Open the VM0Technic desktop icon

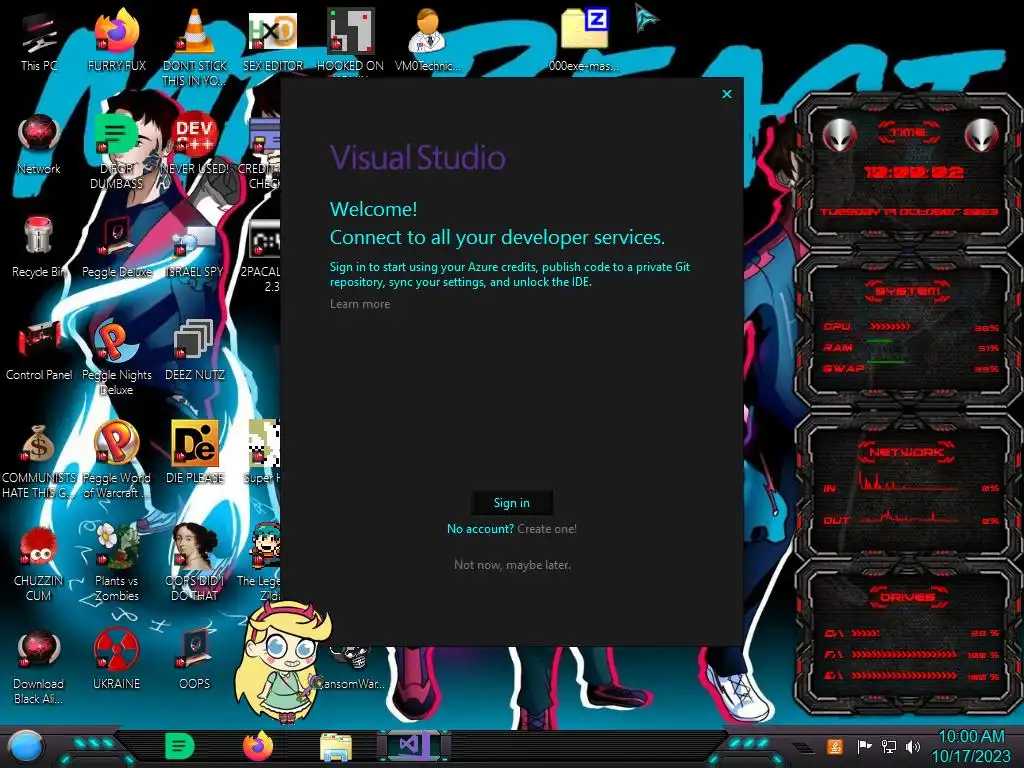tap(428, 40)
